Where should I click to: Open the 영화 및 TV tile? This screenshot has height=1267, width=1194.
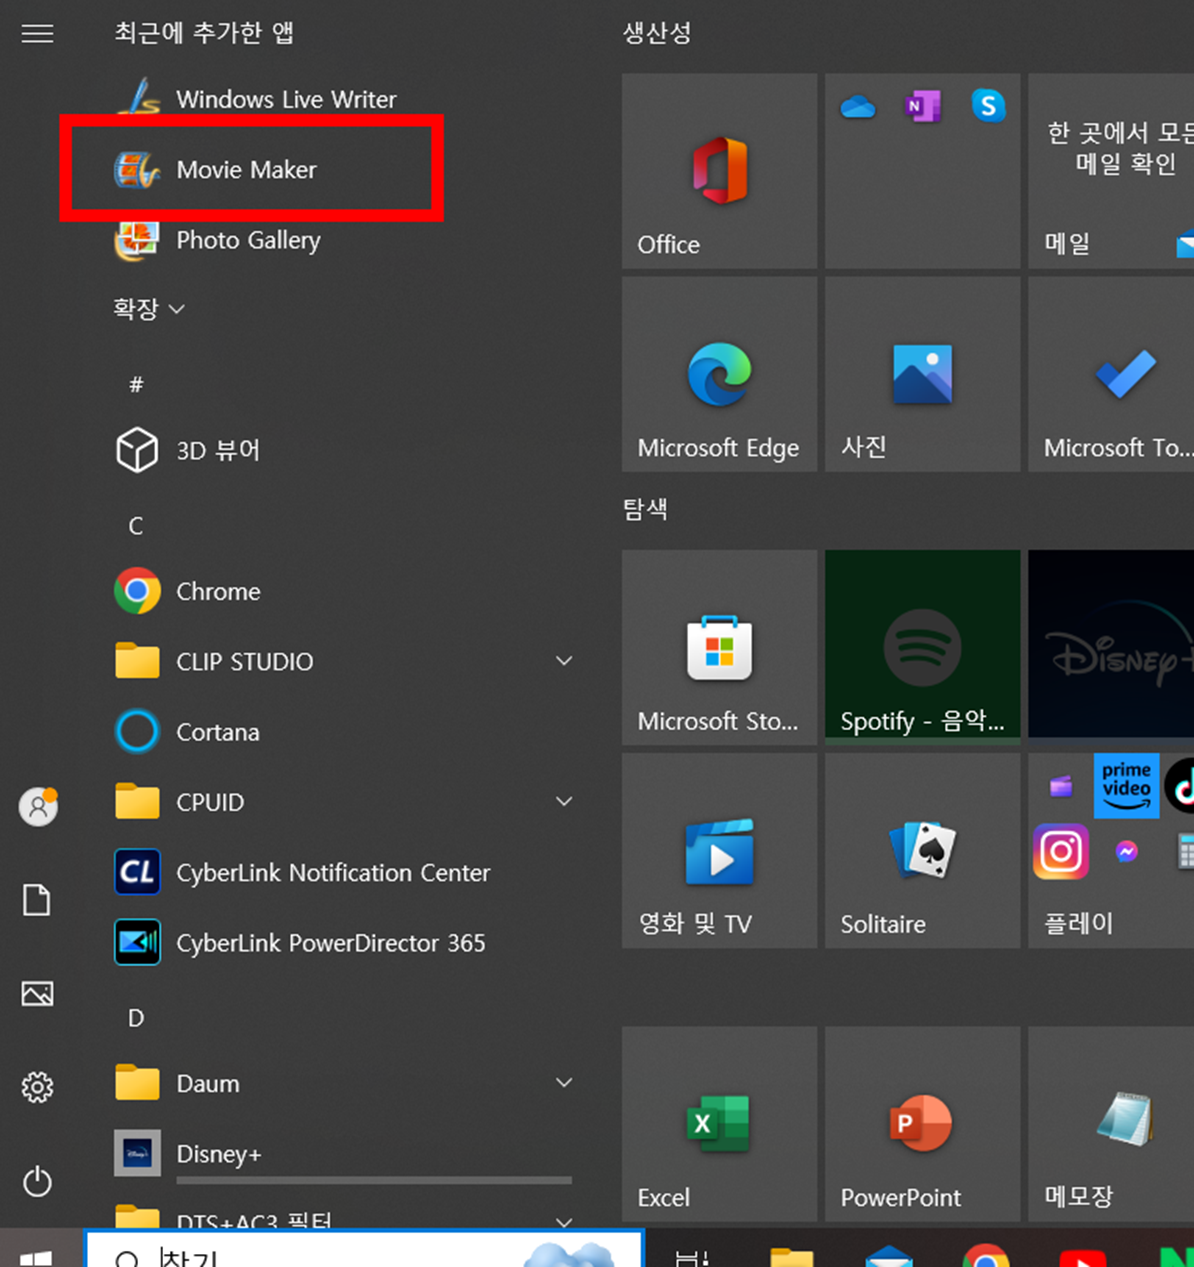(720, 850)
